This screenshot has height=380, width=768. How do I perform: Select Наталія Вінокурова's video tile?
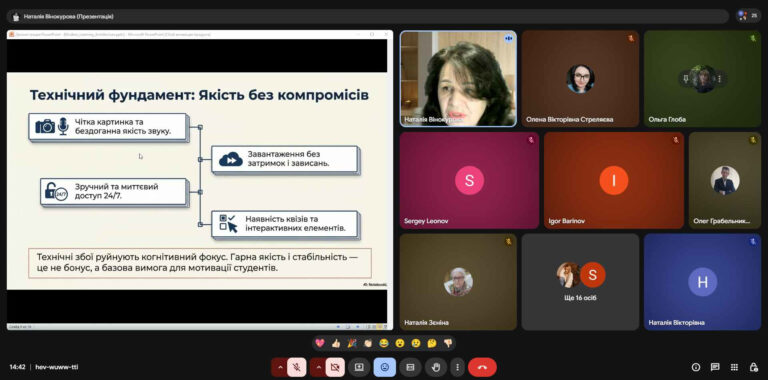coord(458,79)
